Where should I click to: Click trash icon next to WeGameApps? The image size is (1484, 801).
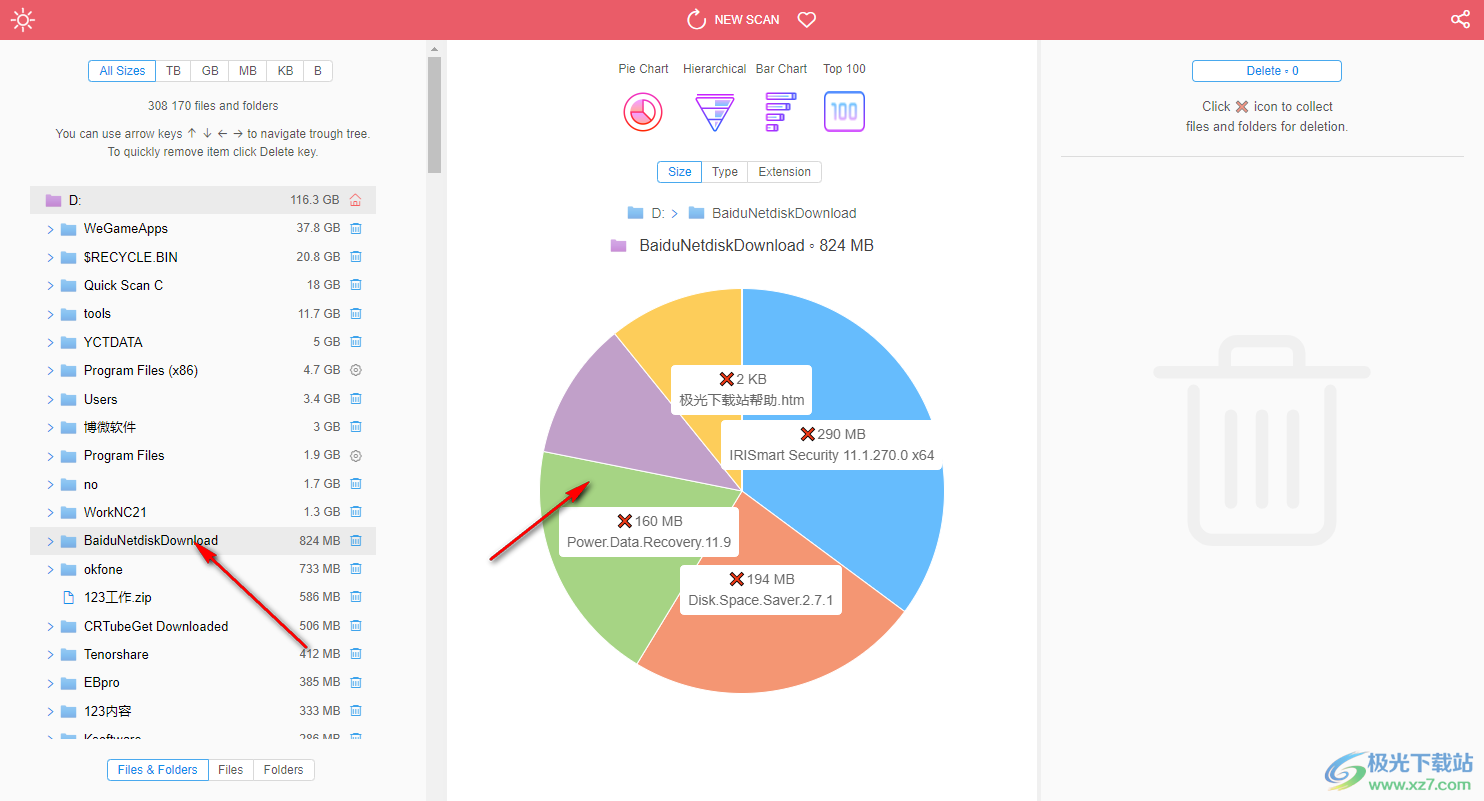355,229
